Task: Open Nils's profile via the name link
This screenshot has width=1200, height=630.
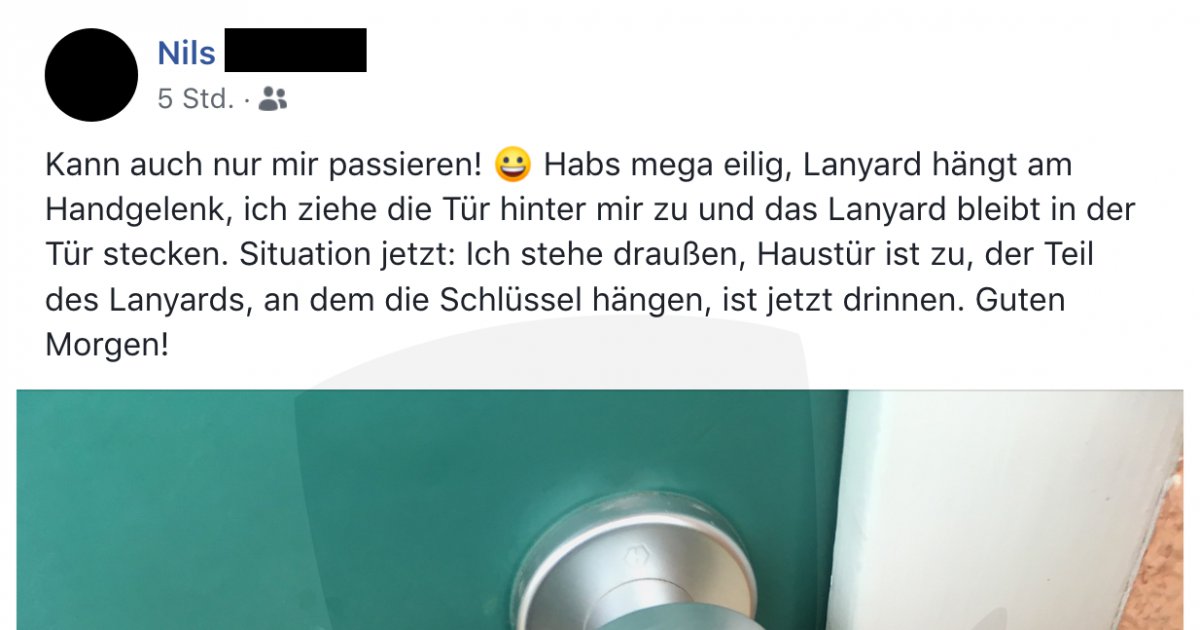Action: pyautogui.click(x=187, y=53)
